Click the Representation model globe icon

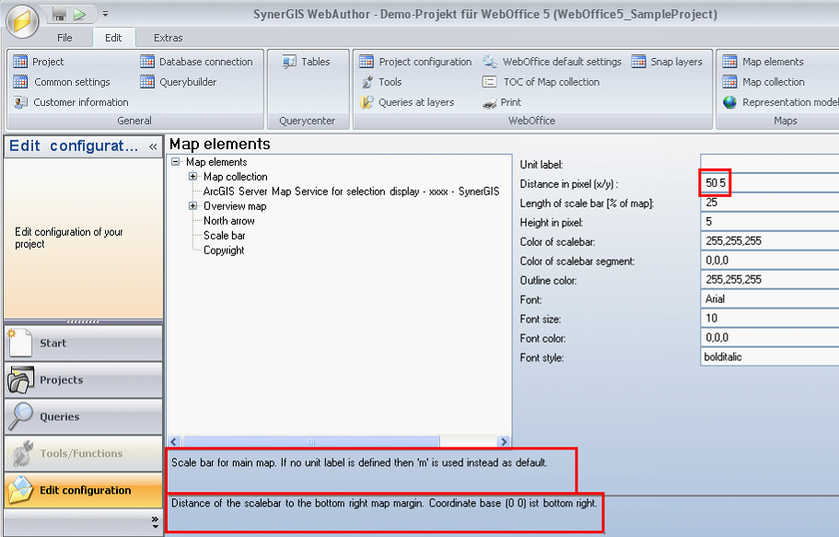point(730,102)
